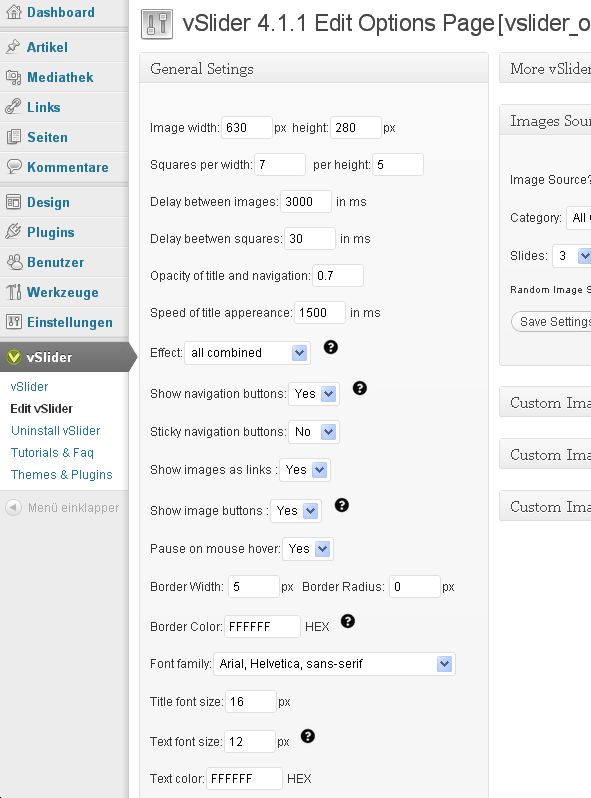Open help icon beside Text font size
591x798 pixels.
point(308,736)
